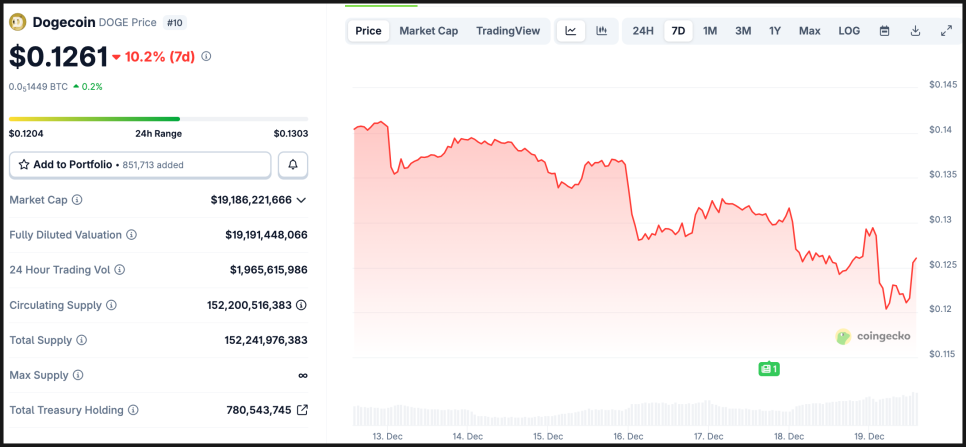Switch to the line chart view icon

(571, 31)
